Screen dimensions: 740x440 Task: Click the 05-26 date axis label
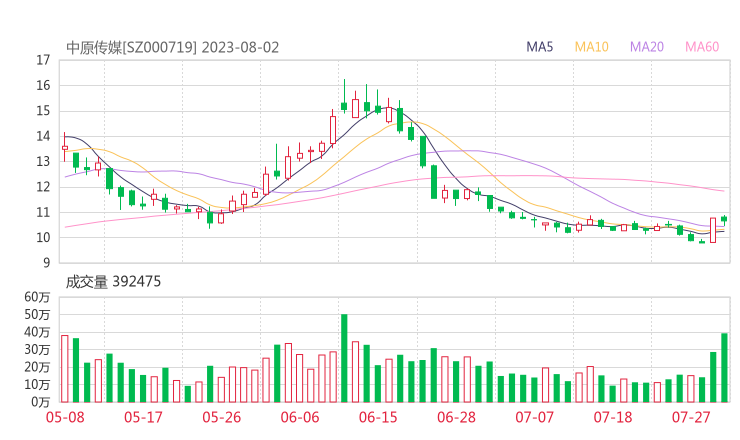click(222, 417)
